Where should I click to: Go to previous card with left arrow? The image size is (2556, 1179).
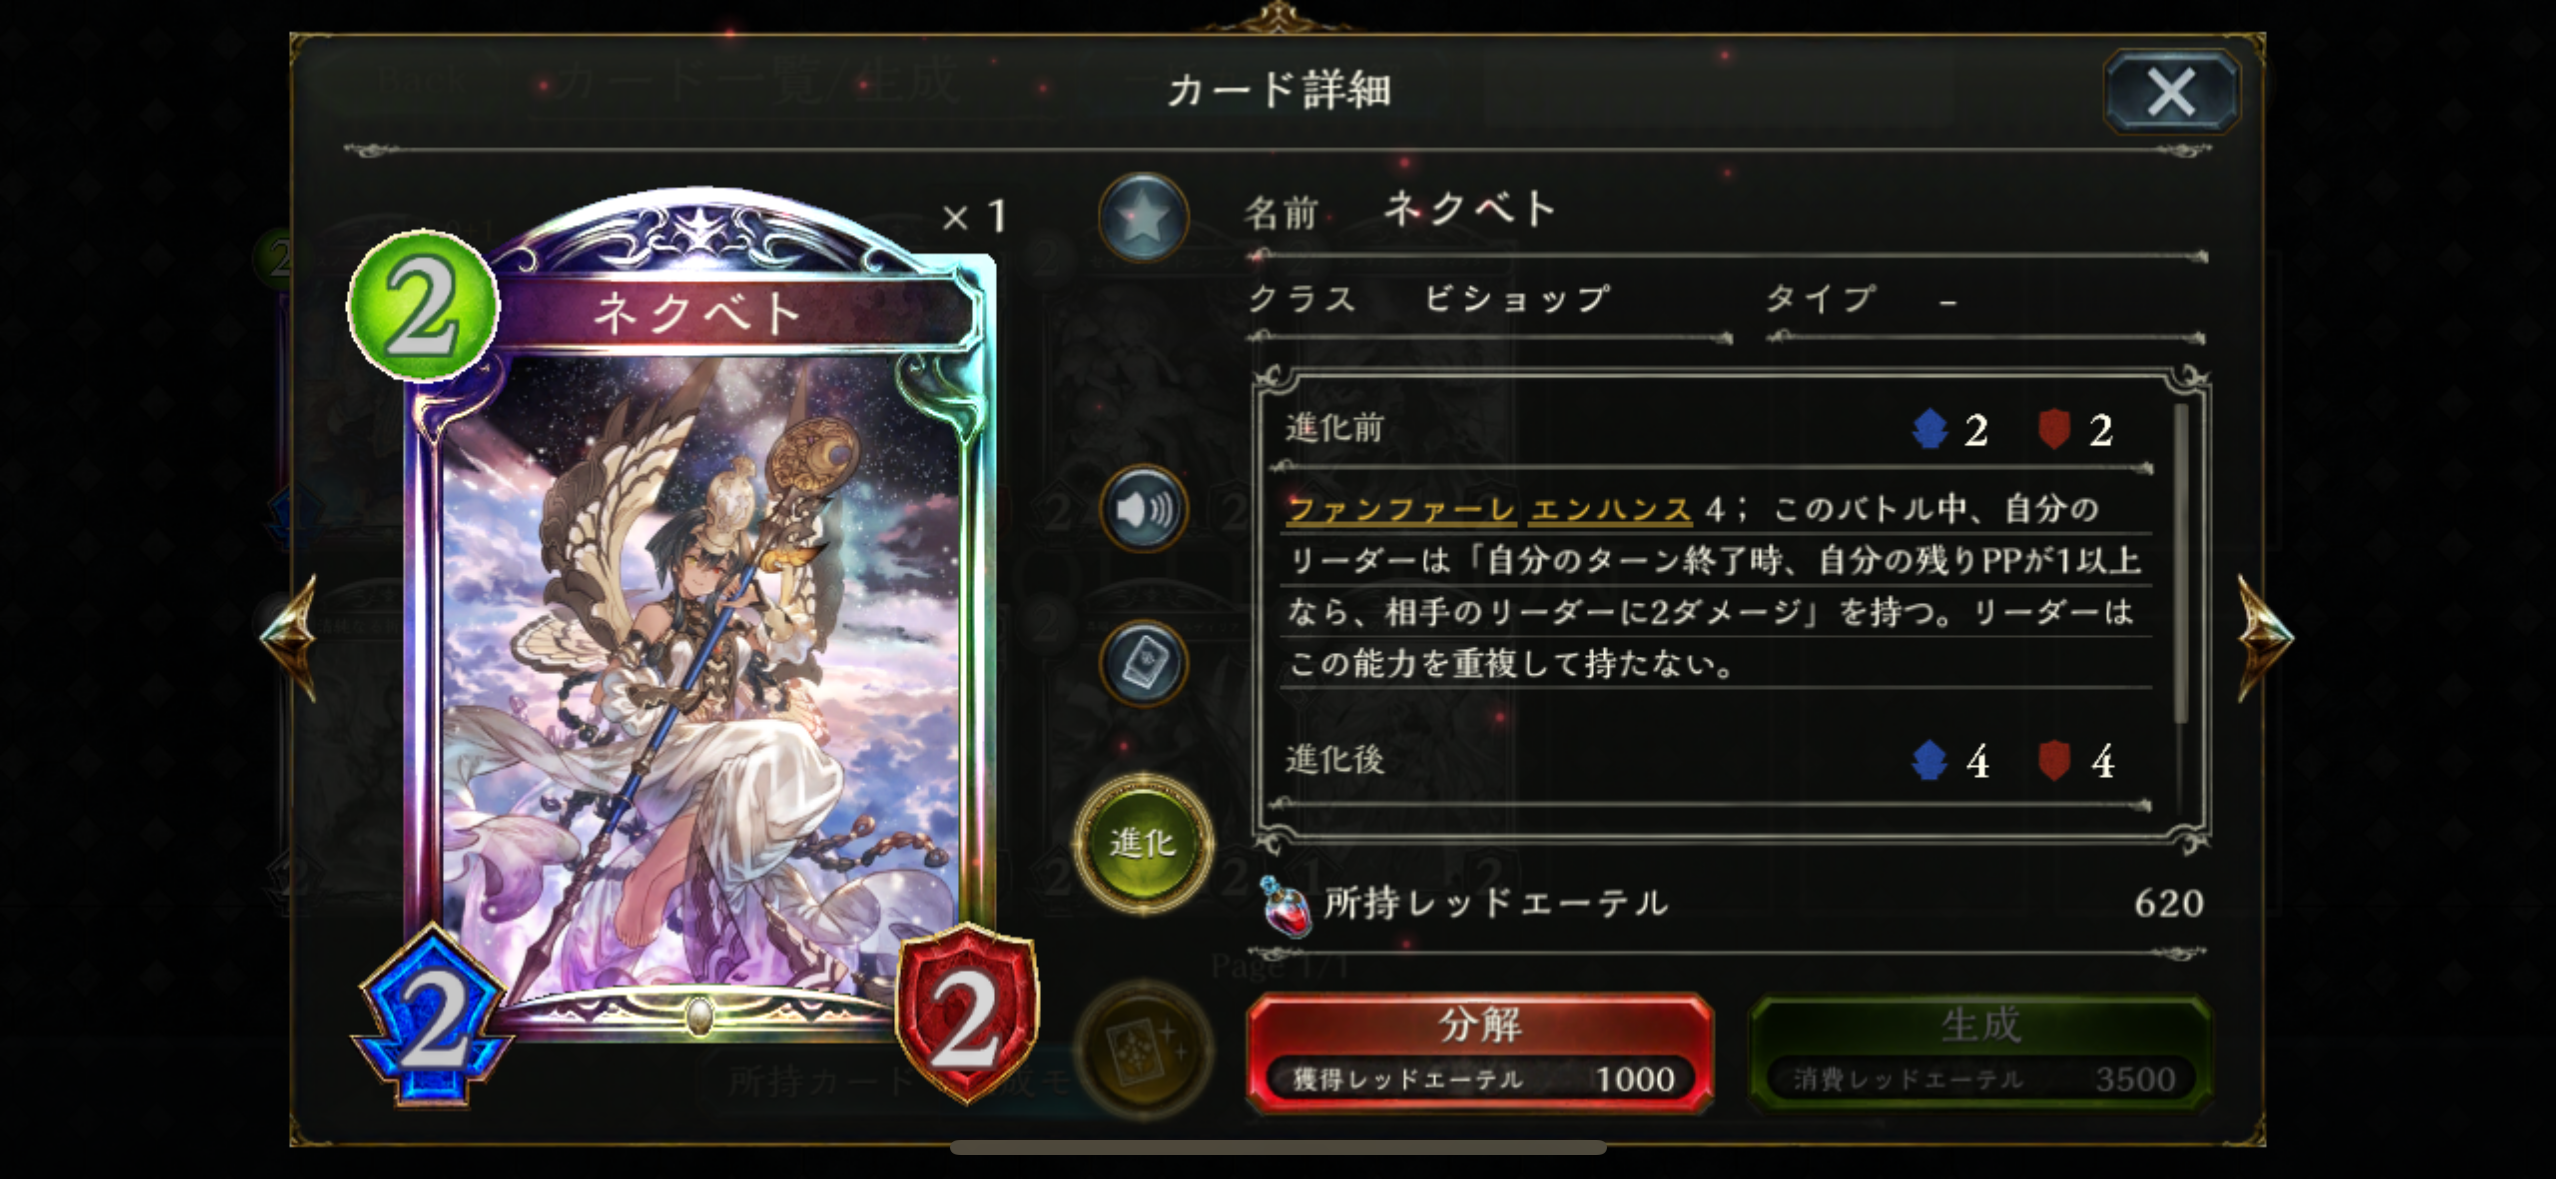290,636
